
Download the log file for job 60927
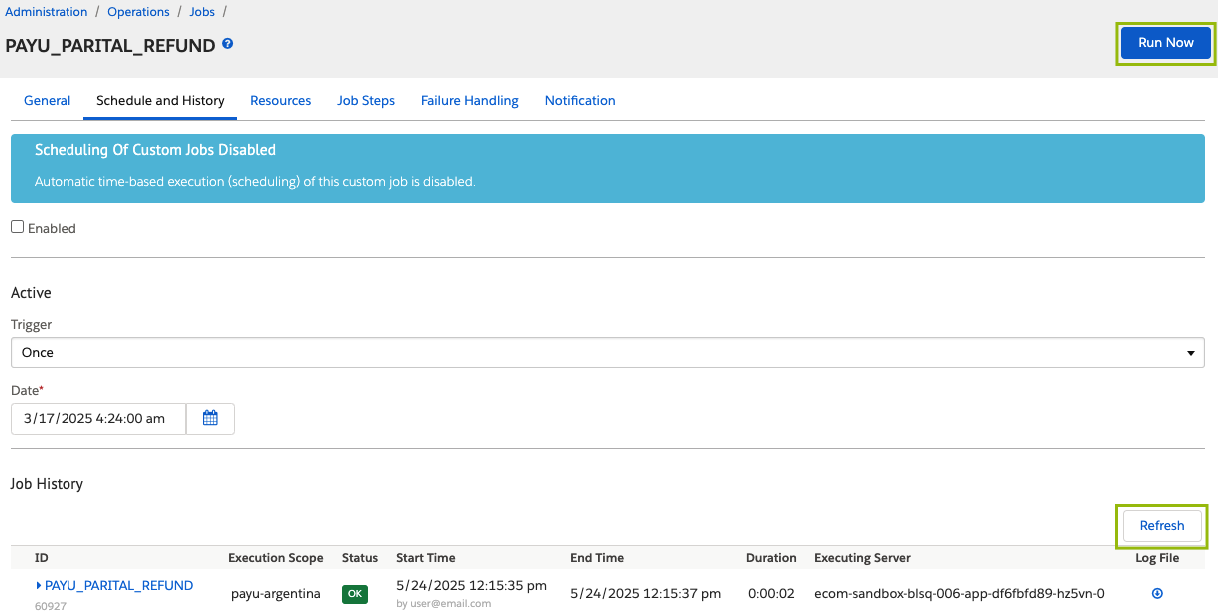tap(1157, 593)
